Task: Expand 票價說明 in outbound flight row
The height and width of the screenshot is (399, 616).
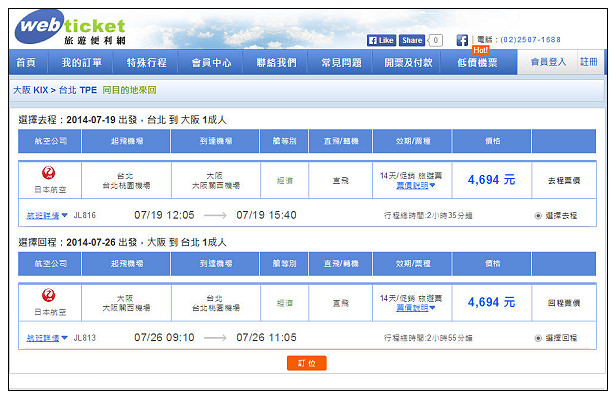Action: [415, 185]
